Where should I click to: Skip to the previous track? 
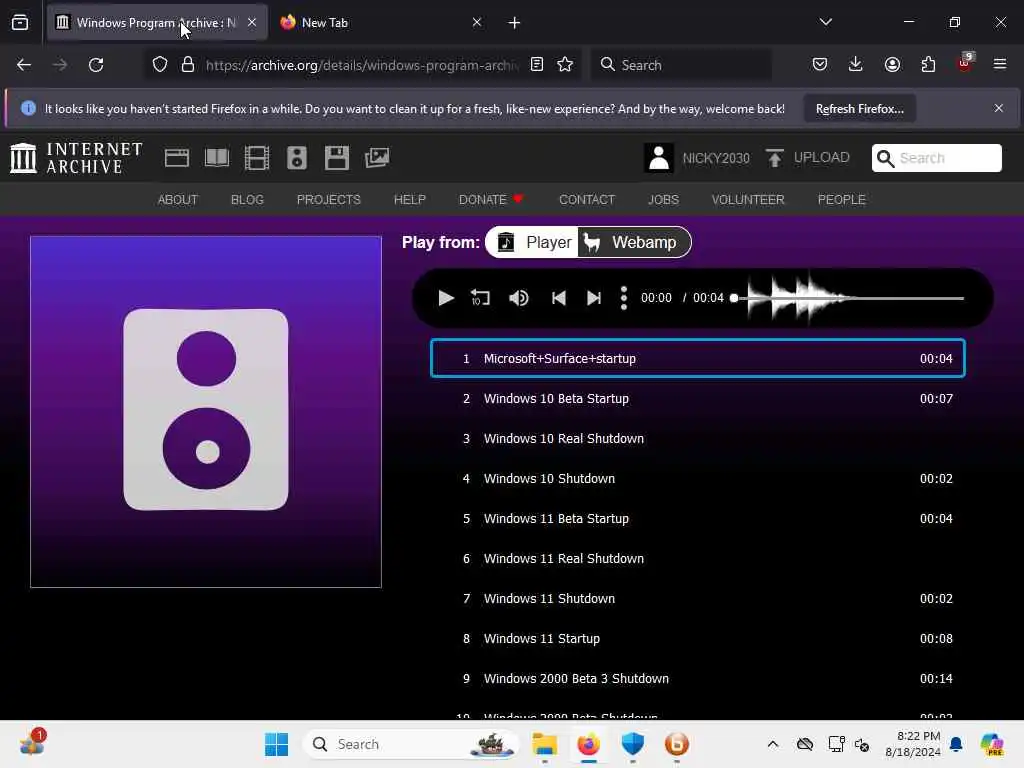tap(558, 298)
